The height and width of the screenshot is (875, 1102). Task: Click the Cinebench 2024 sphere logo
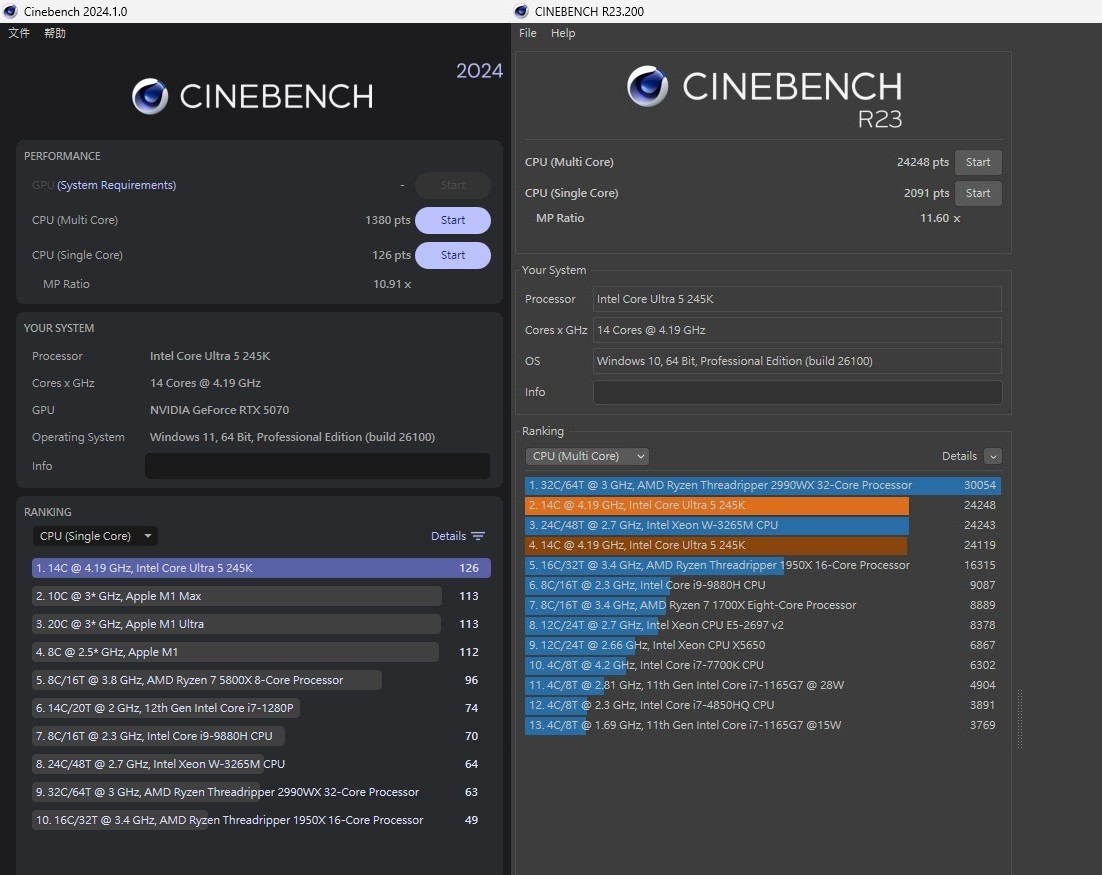150,96
